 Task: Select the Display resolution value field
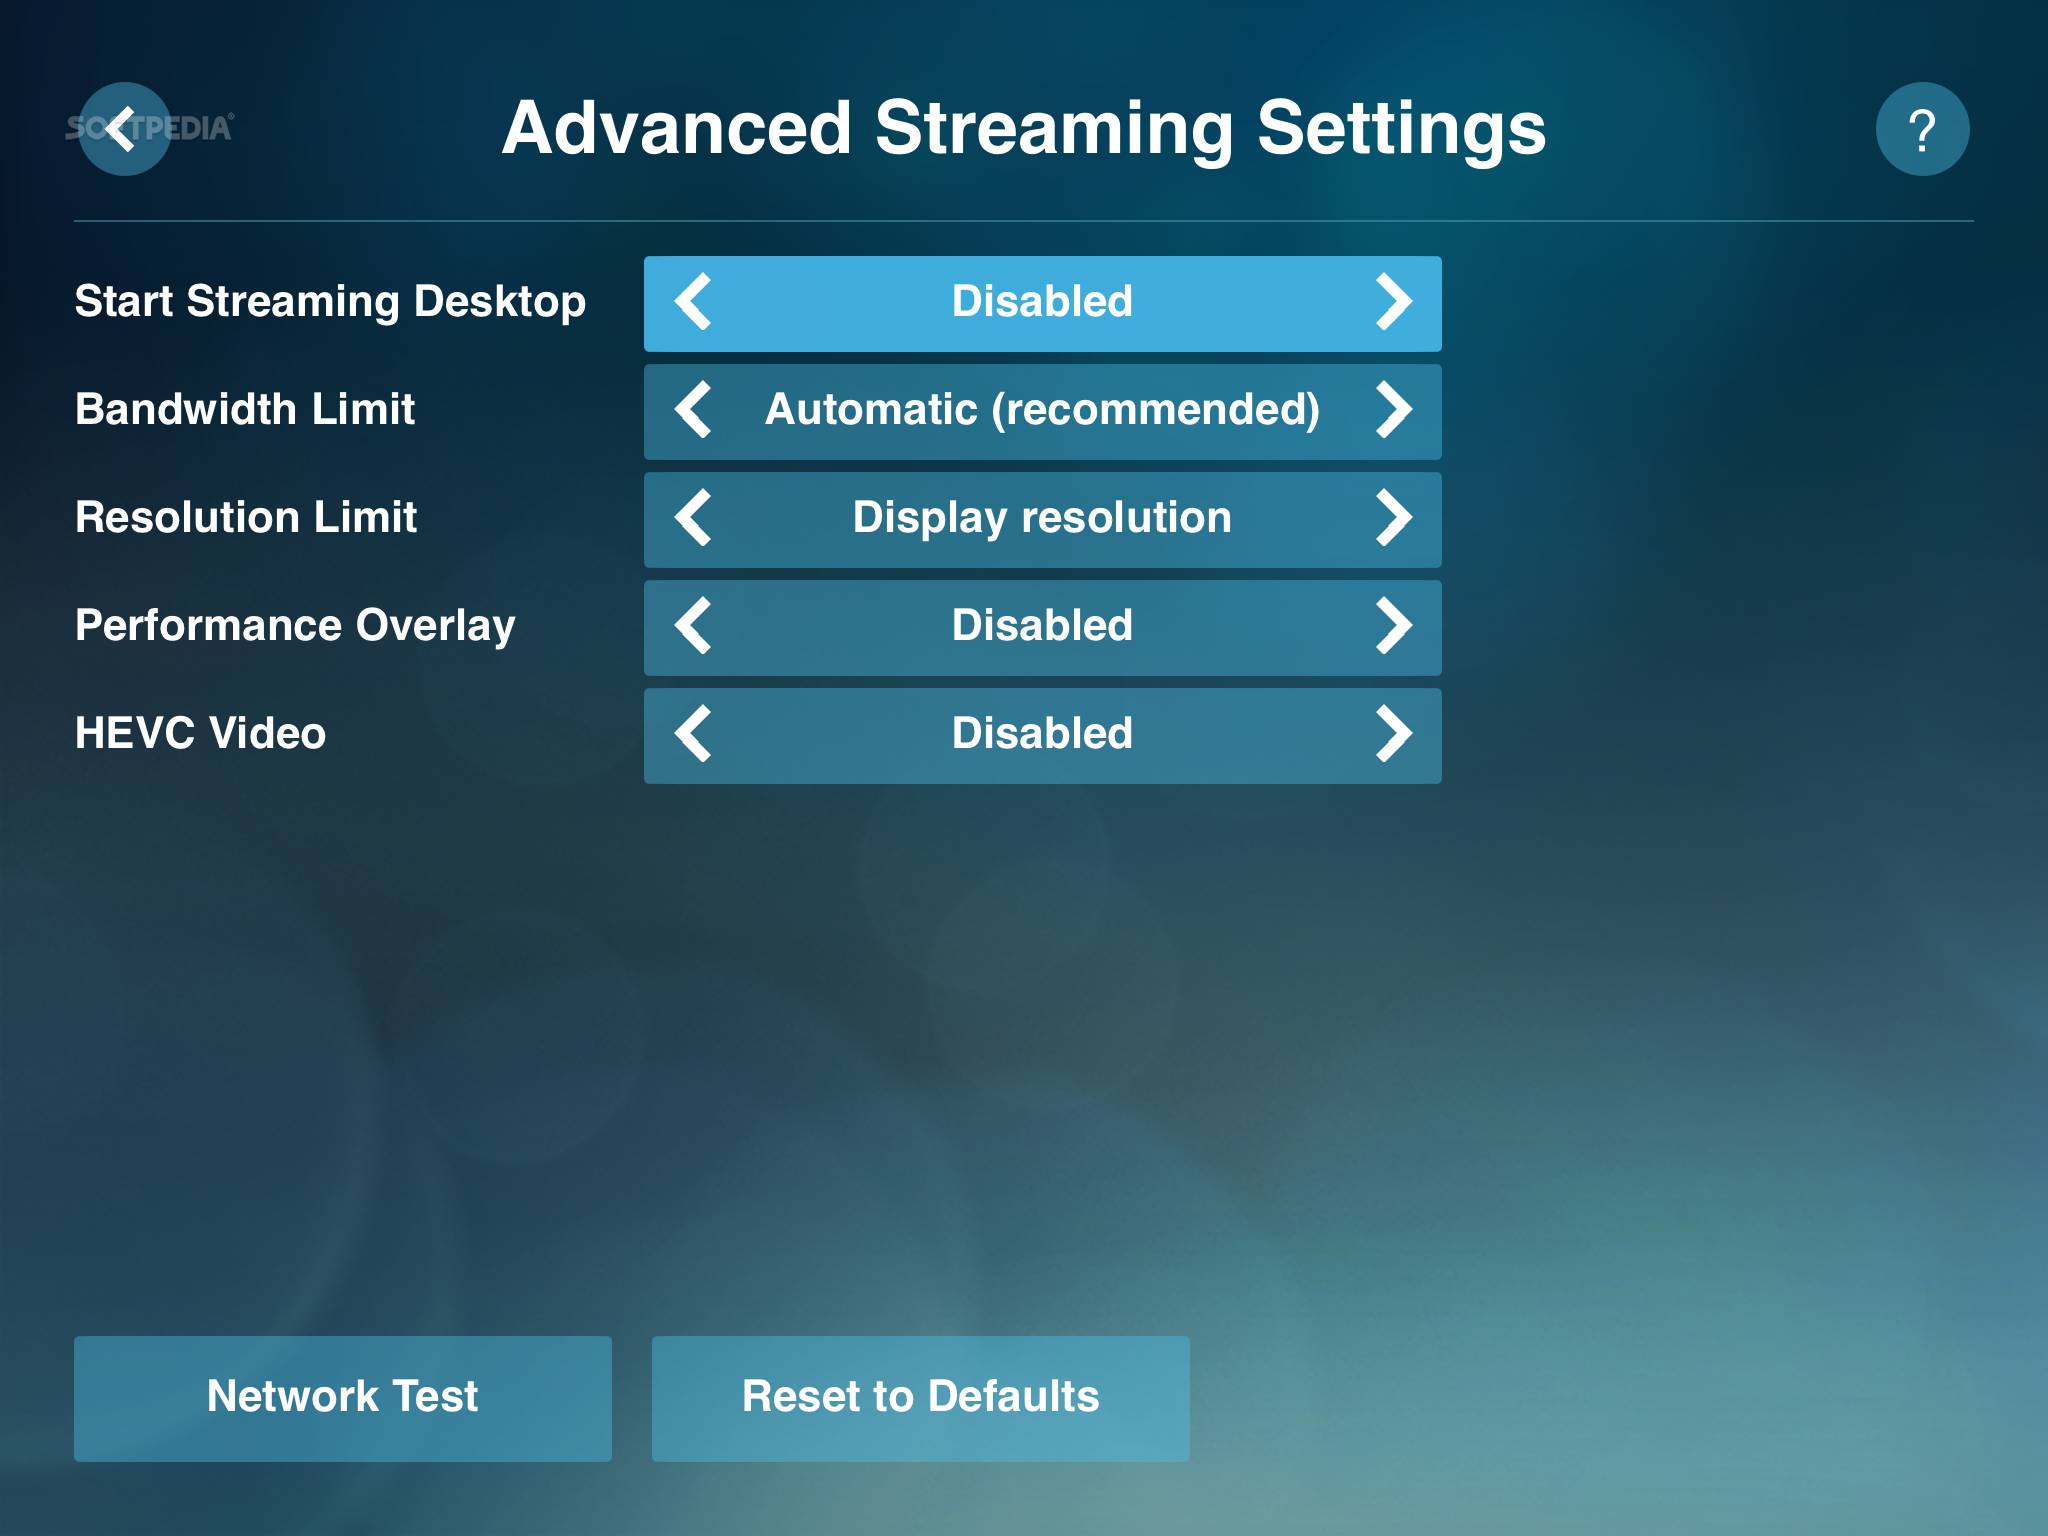(1042, 518)
